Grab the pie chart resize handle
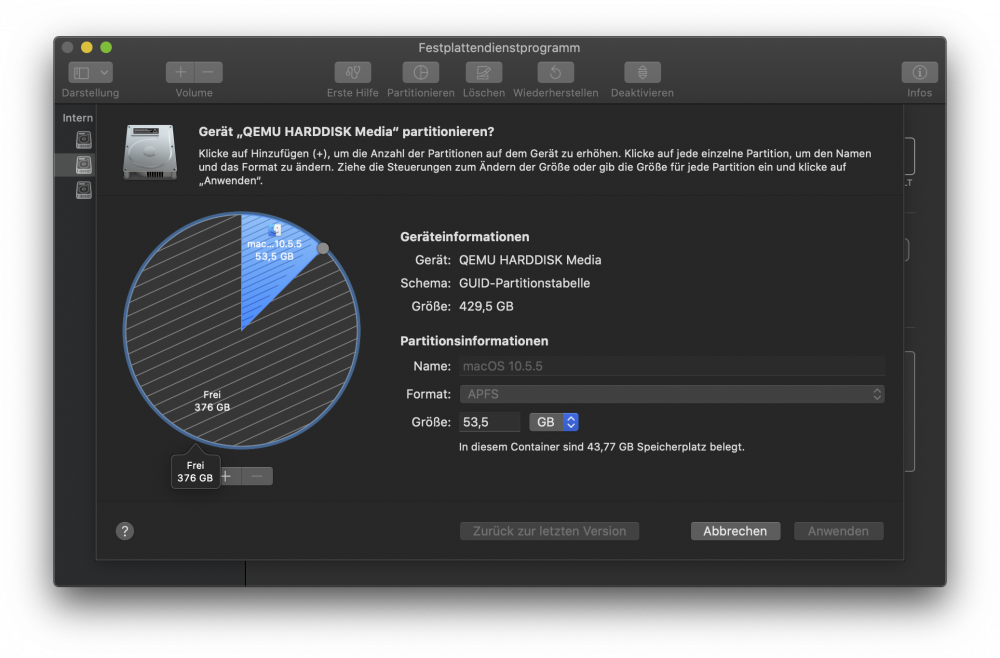The width and height of the screenshot is (1000, 658). (x=323, y=249)
